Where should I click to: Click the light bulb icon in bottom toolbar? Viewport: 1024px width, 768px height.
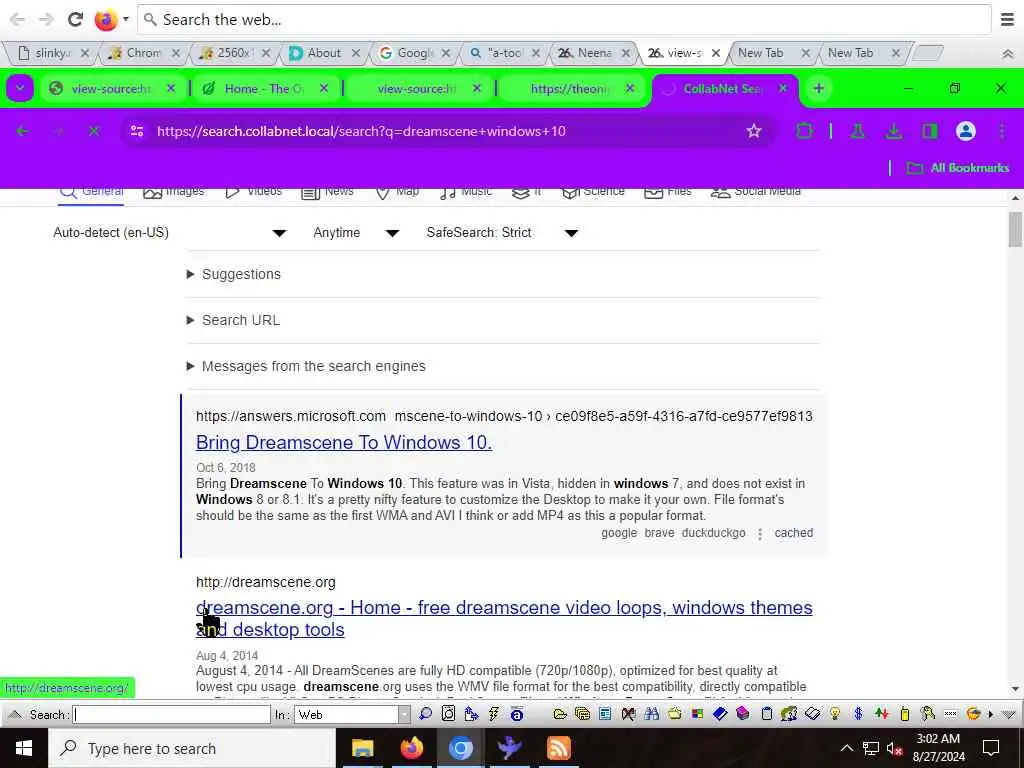click(835, 714)
